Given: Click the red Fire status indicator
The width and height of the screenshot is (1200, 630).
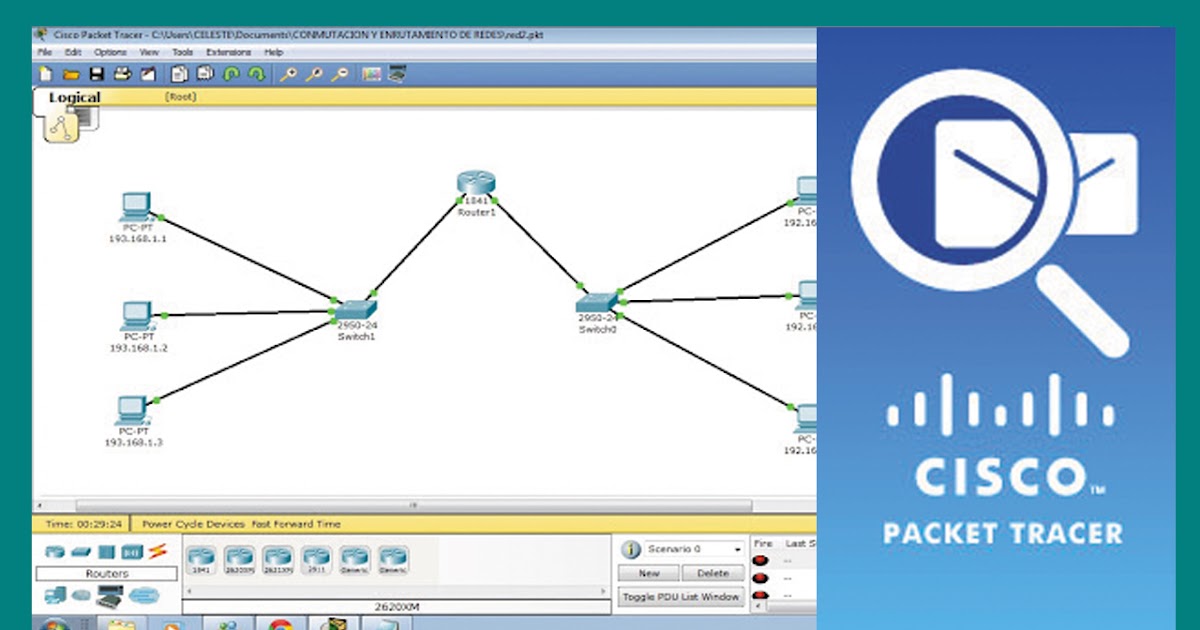Looking at the screenshot, I should coord(762,558).
